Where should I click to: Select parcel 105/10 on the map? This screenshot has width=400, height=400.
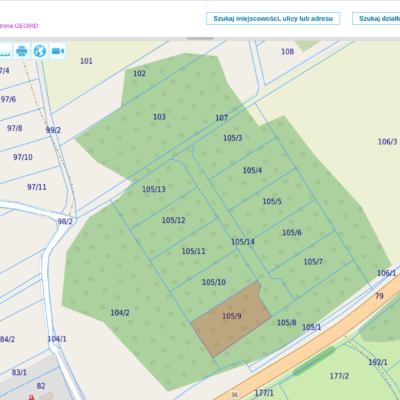pos(214,282)
